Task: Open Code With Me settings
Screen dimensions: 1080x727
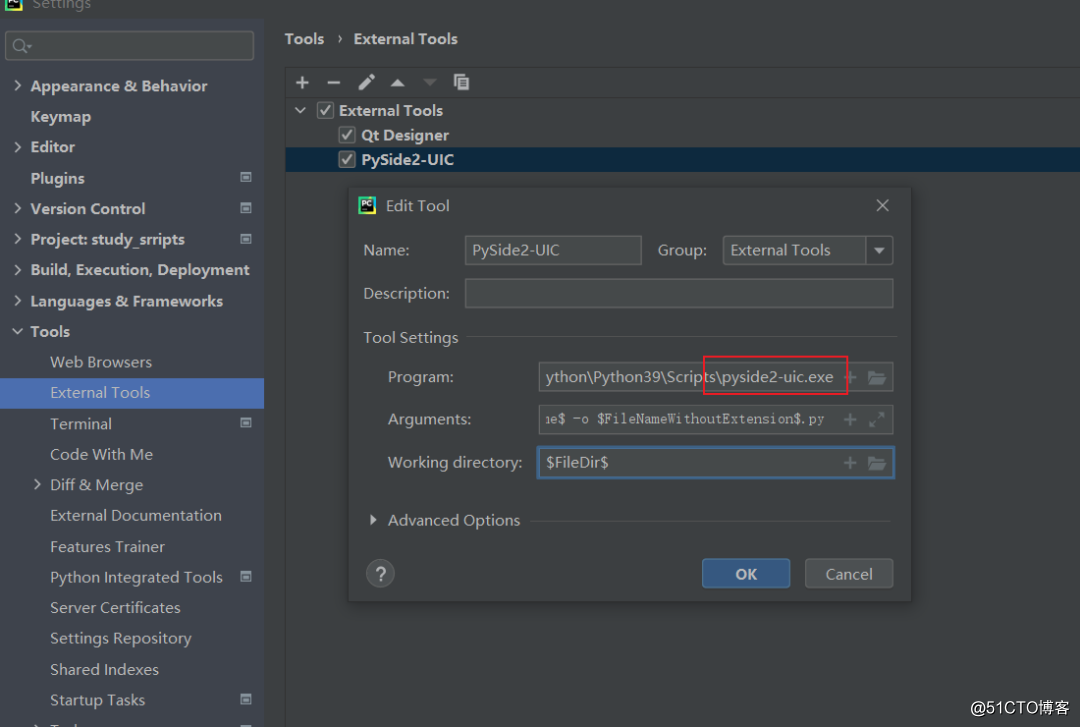Action: 101,454
